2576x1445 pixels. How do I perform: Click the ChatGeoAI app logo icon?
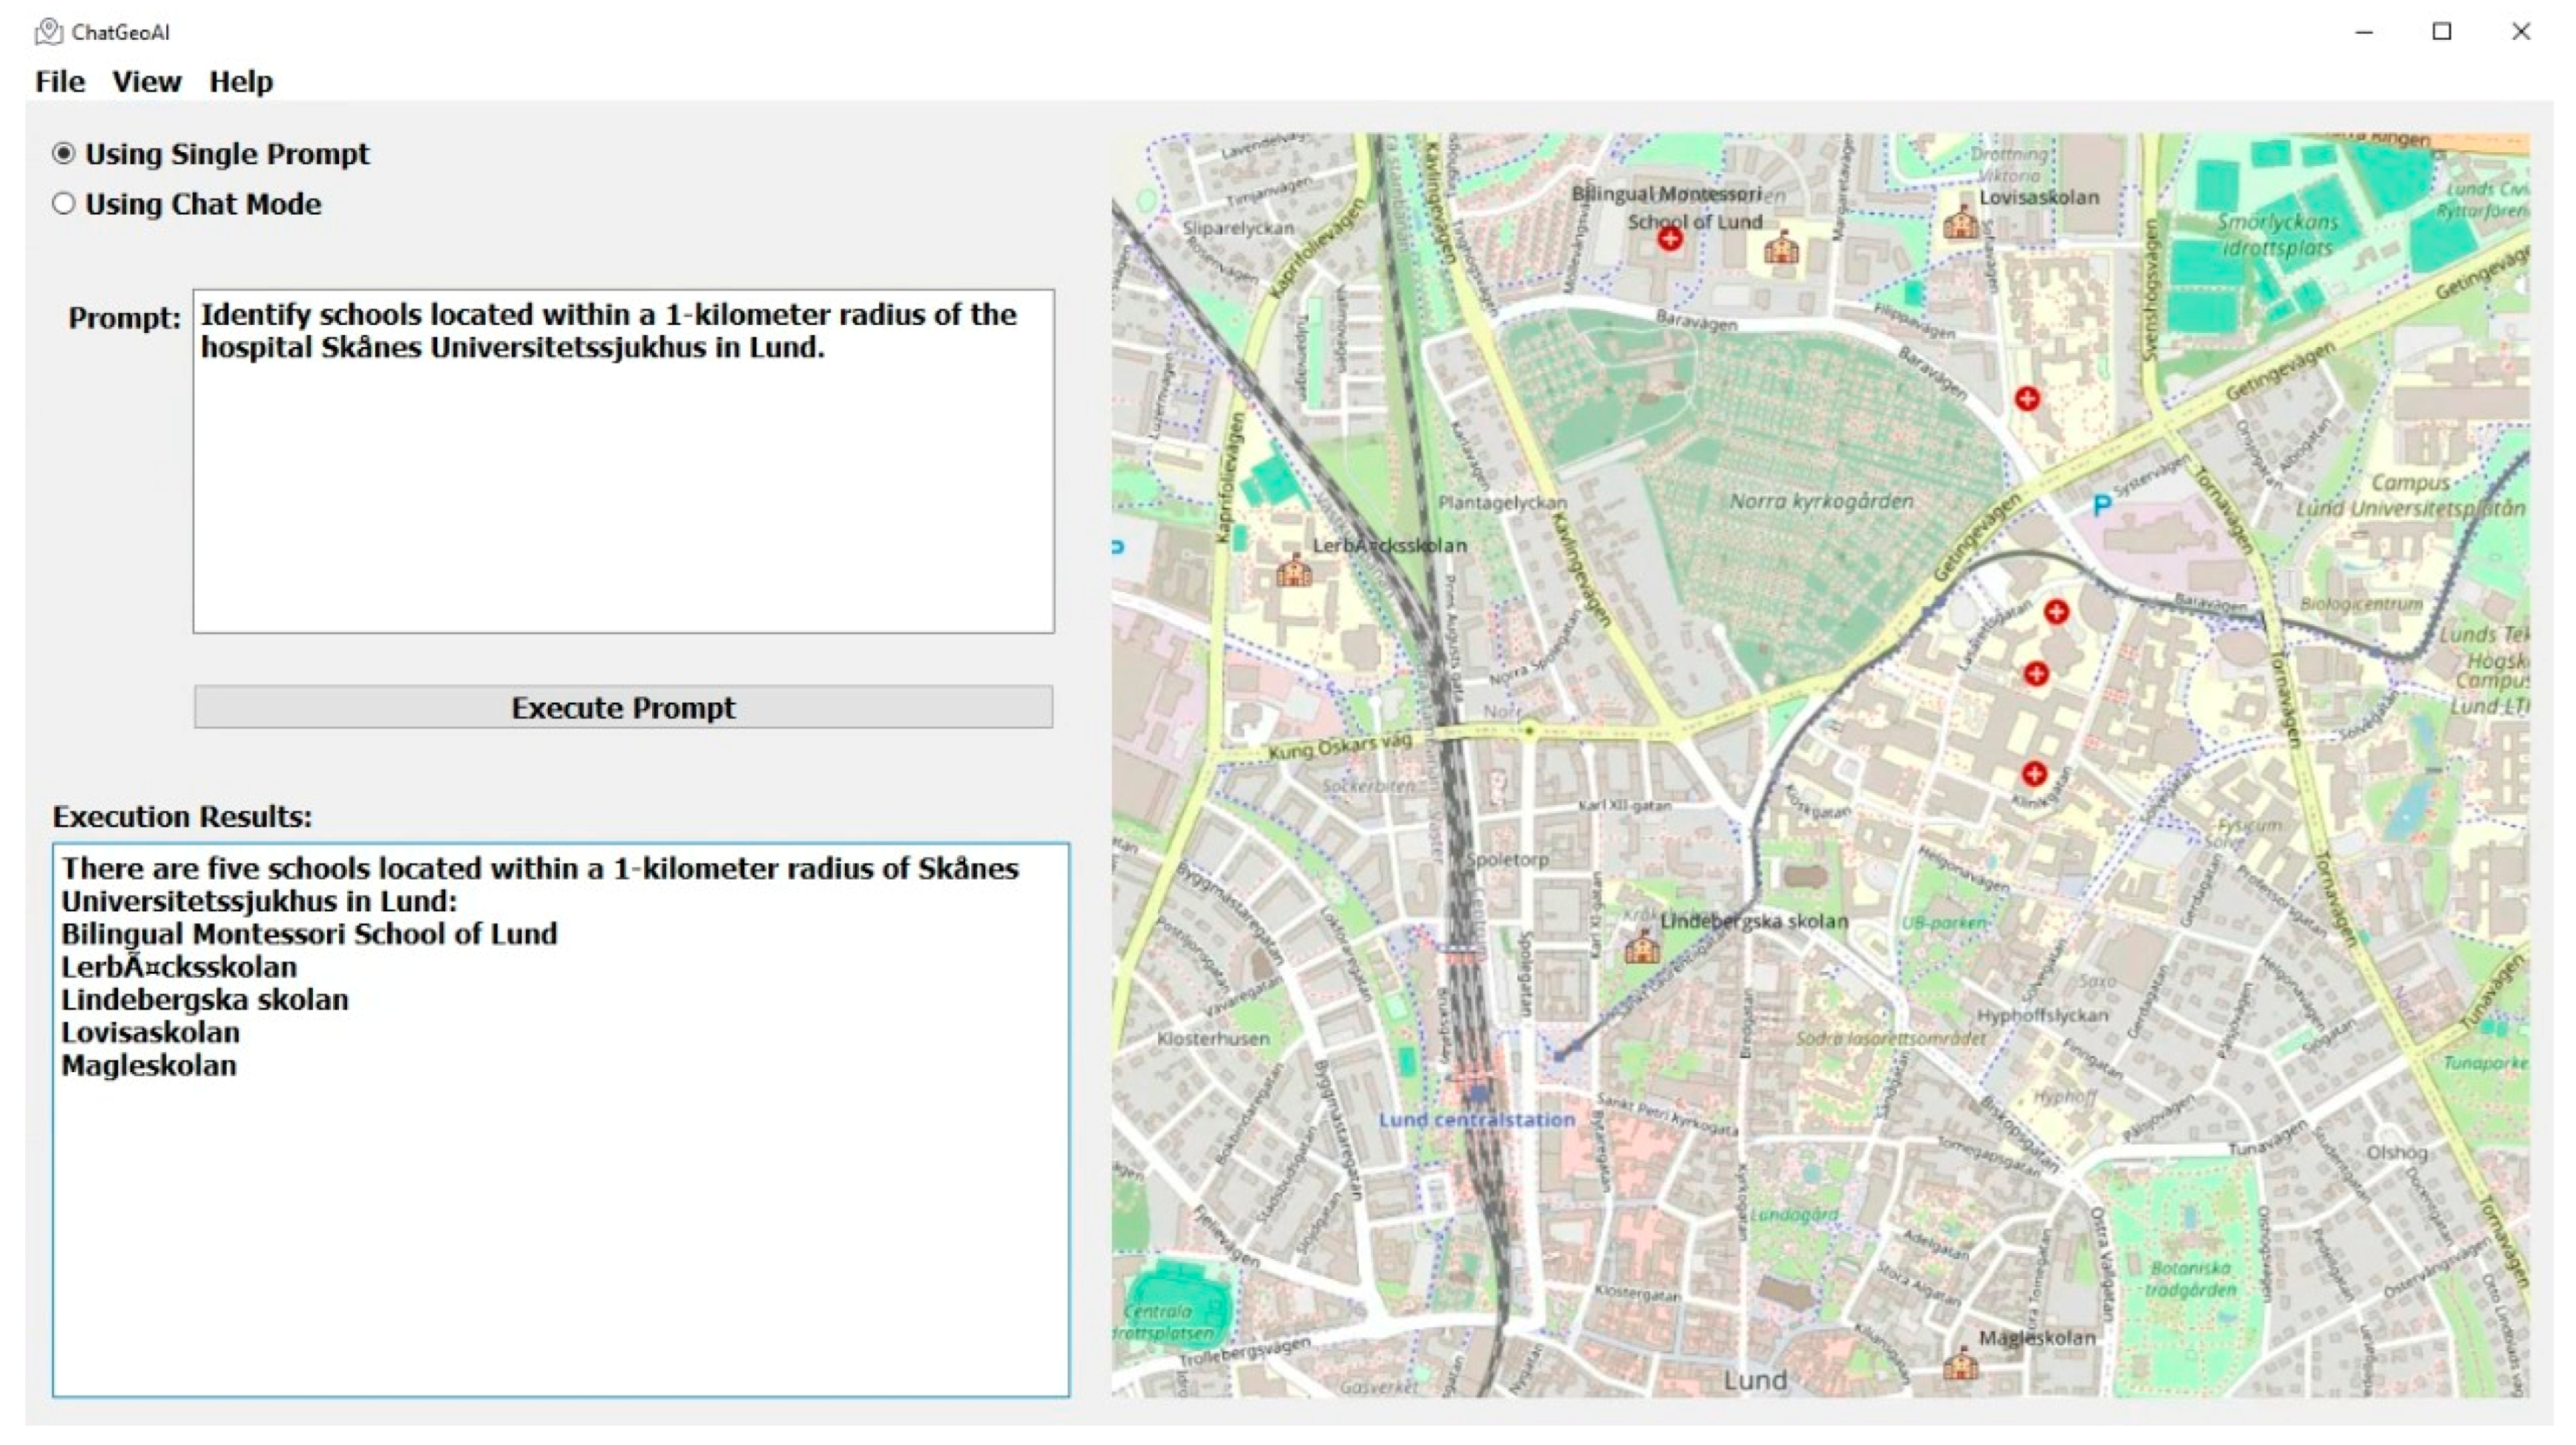pos(48,32)
